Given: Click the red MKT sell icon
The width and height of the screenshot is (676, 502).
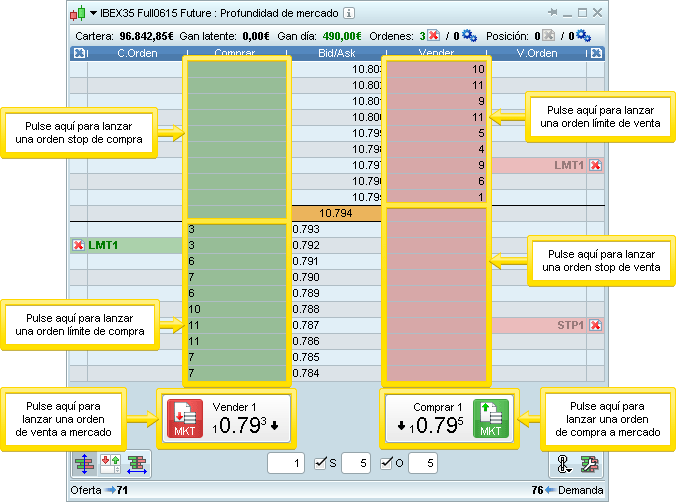Looking at the screenshot, I should point(185,418).
